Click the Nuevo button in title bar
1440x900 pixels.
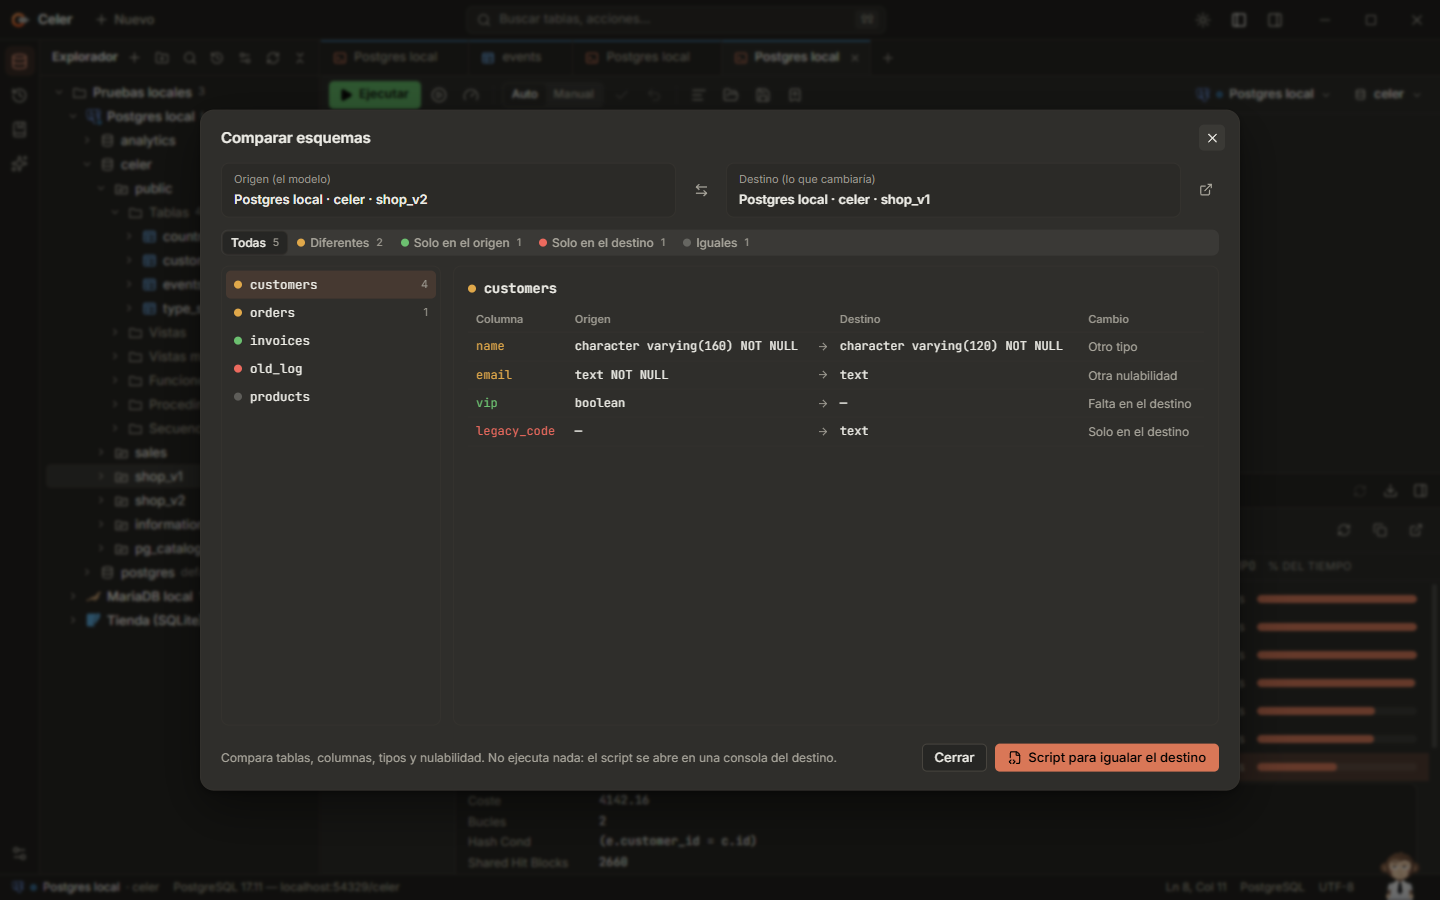pos(125,19)
